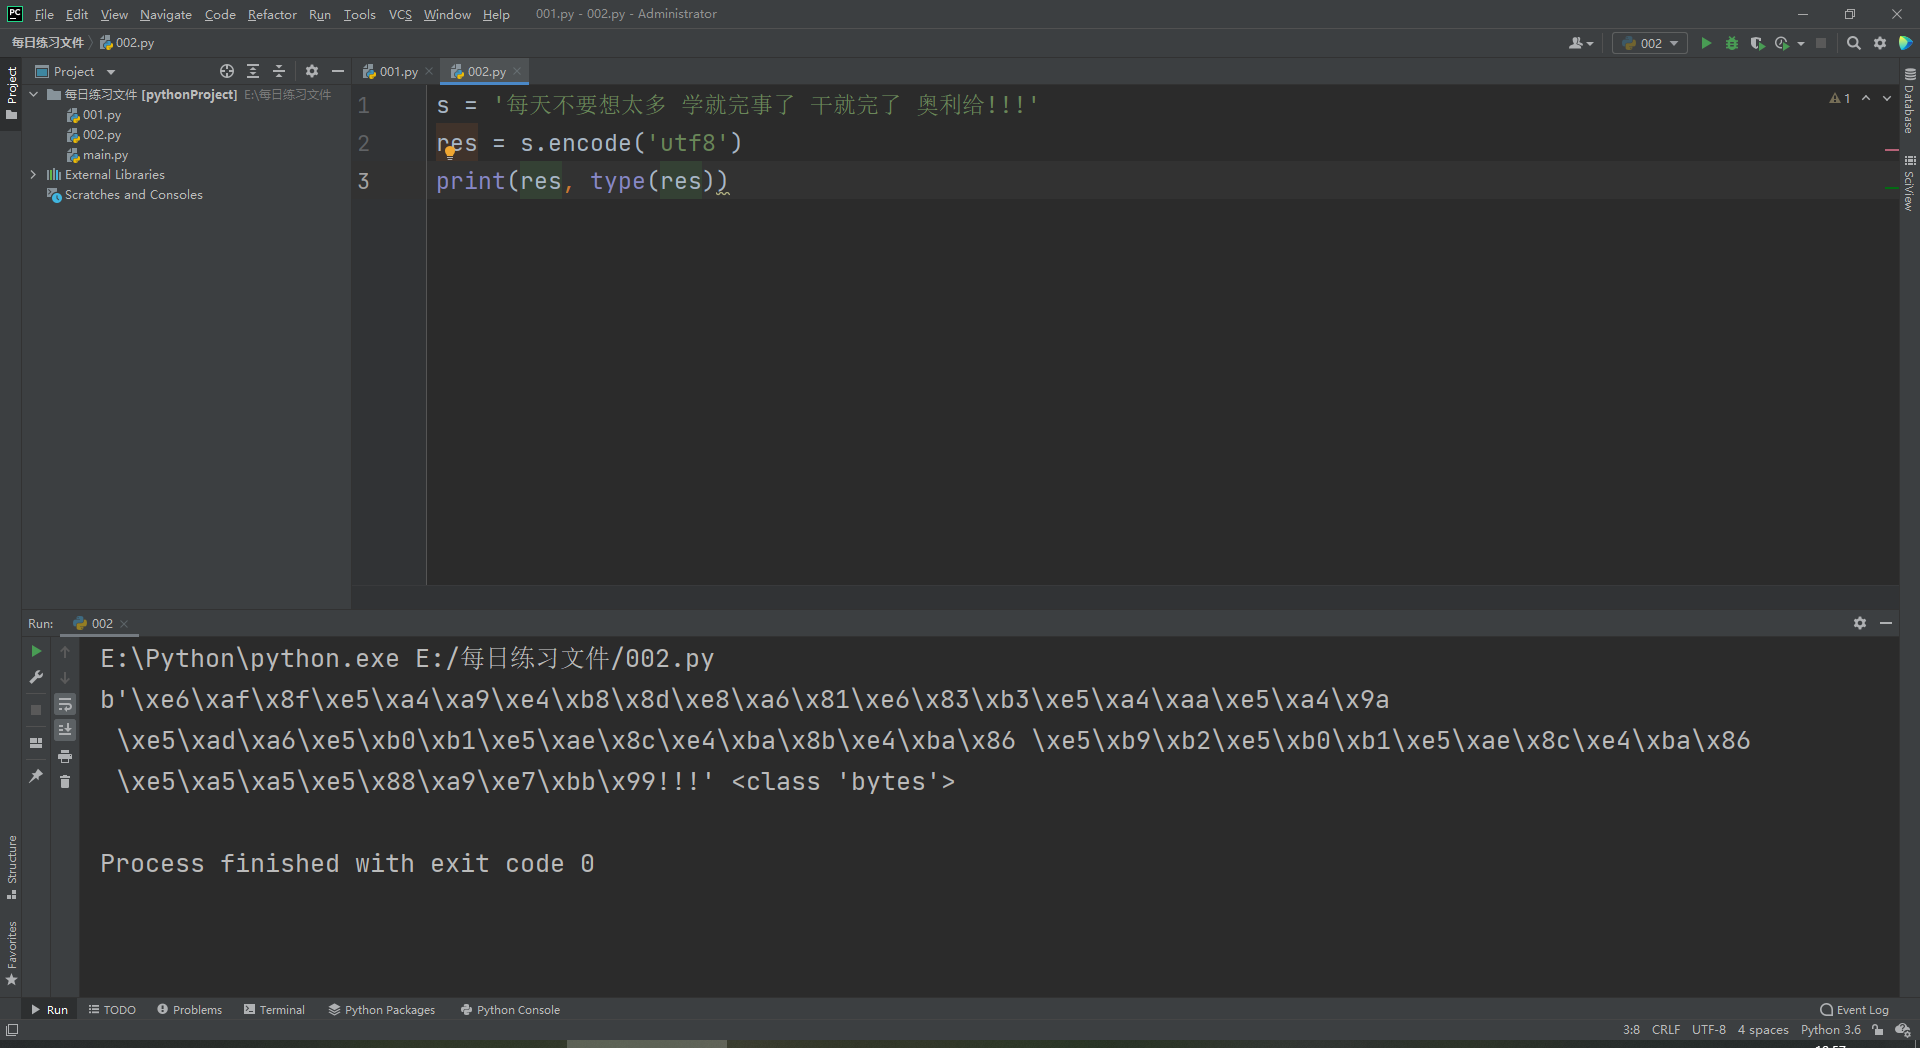Collapse the 每日练习文件 project root
Screen dimensions: 1920x1048
(34, 94)
